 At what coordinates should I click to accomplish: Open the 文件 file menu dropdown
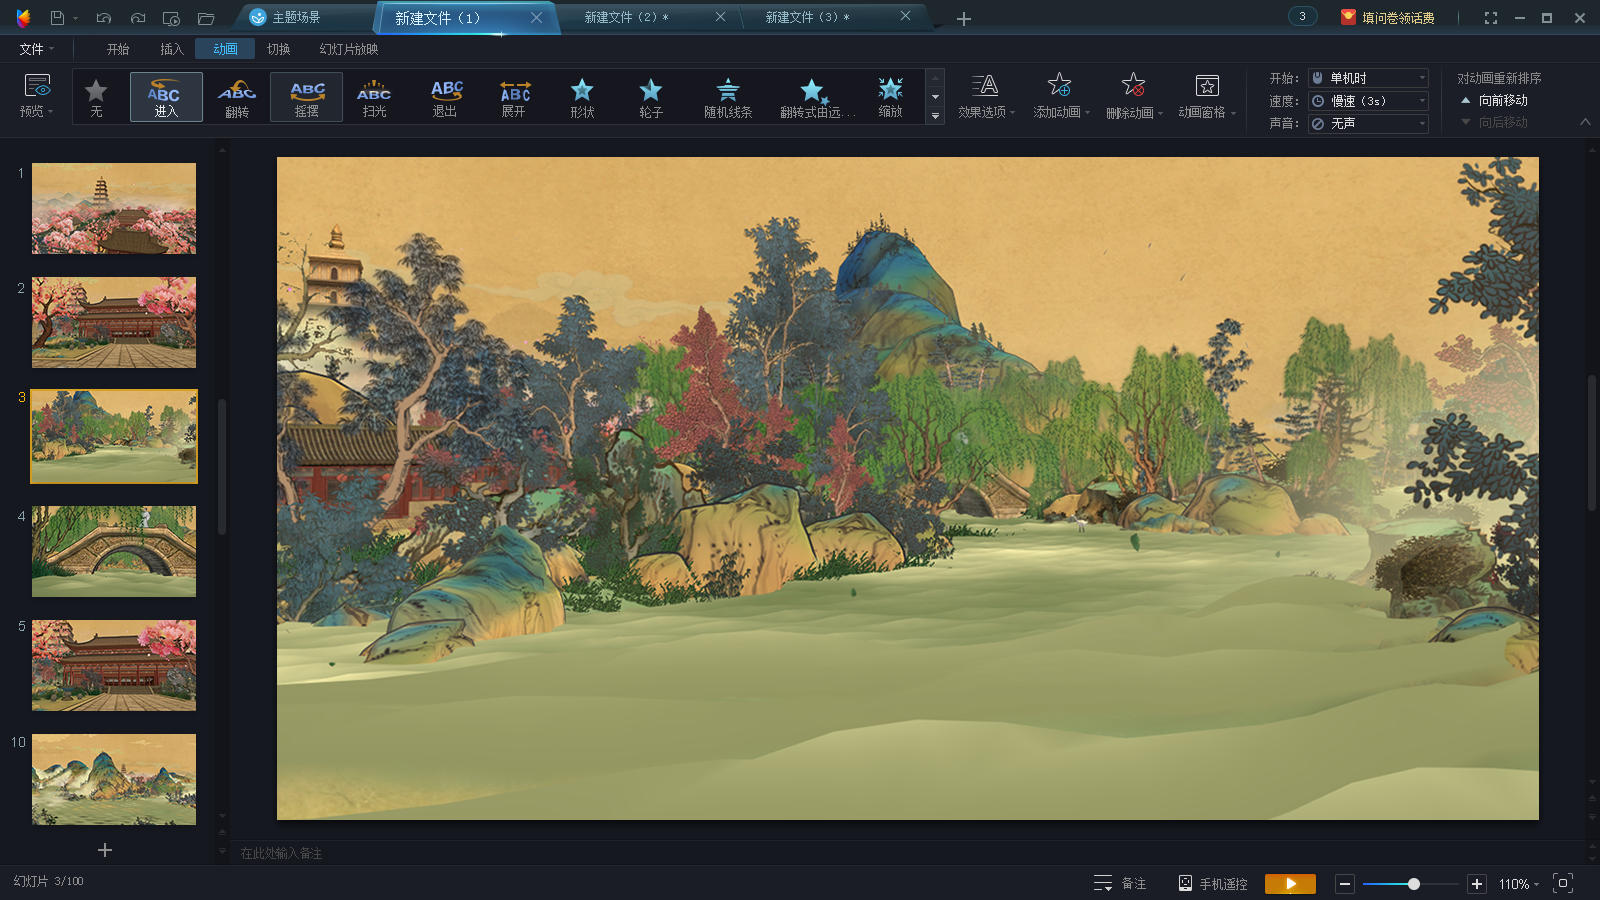pyautogui.click(x=37, y=49)
